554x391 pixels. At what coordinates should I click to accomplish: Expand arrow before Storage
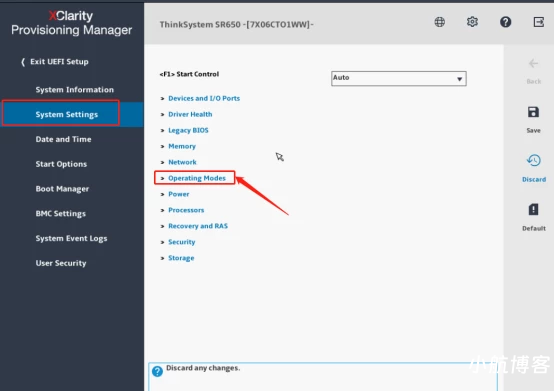pos(162,258)
